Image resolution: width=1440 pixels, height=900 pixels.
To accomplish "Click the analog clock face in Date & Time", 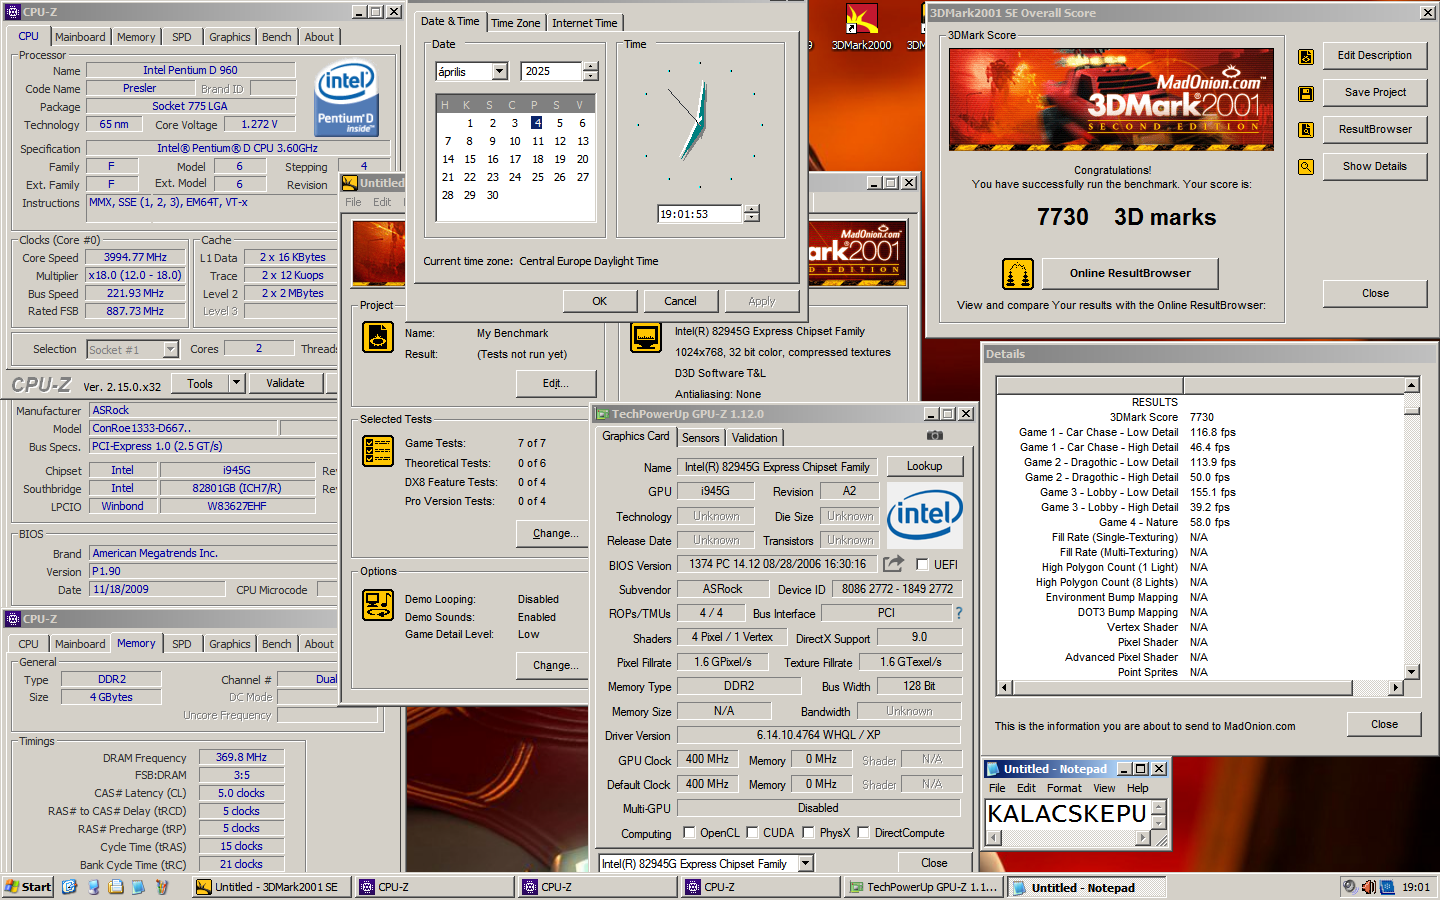I will point(702,122).
